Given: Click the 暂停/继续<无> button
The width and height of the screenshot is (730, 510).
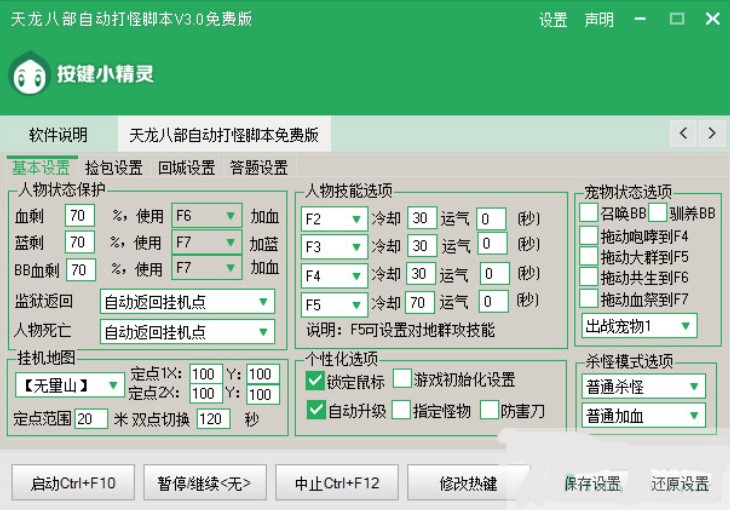Looking at the screenshot, I should pos(205,483).
